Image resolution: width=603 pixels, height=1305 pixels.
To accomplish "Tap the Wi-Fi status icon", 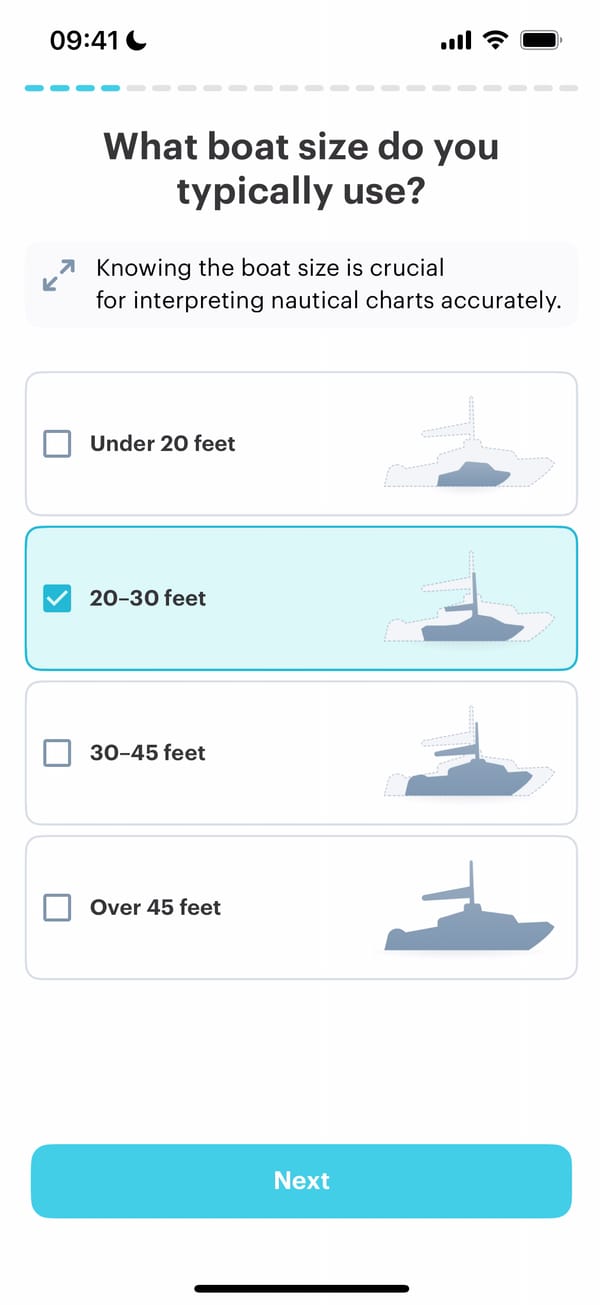I will click(494, 40).
